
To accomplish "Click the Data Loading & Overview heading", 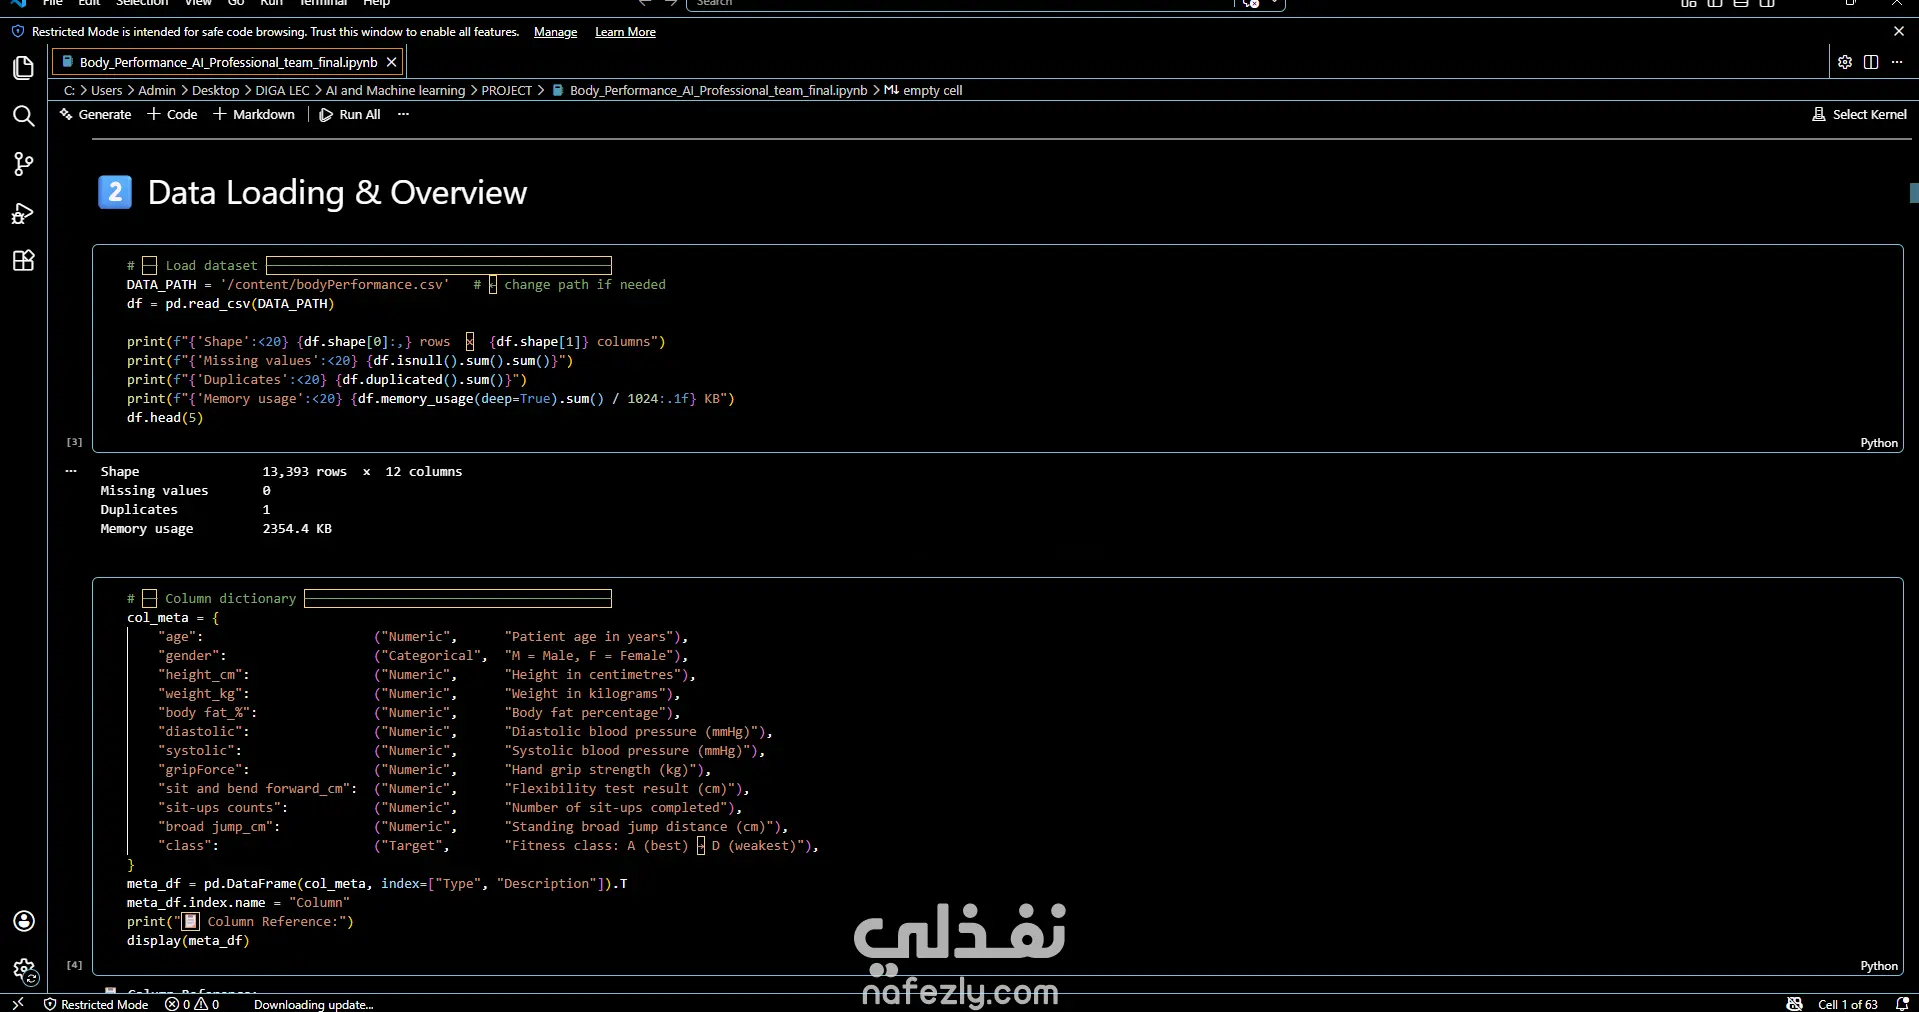I will pos(337,192).
